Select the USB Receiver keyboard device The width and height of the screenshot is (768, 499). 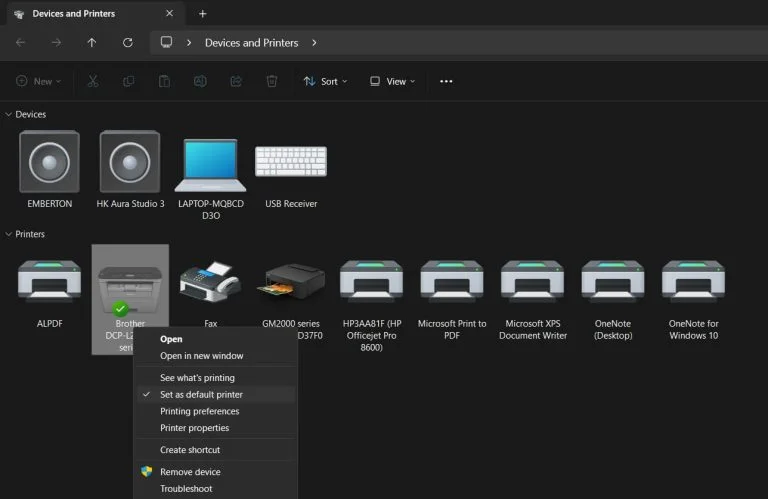[x=291, y=176]
